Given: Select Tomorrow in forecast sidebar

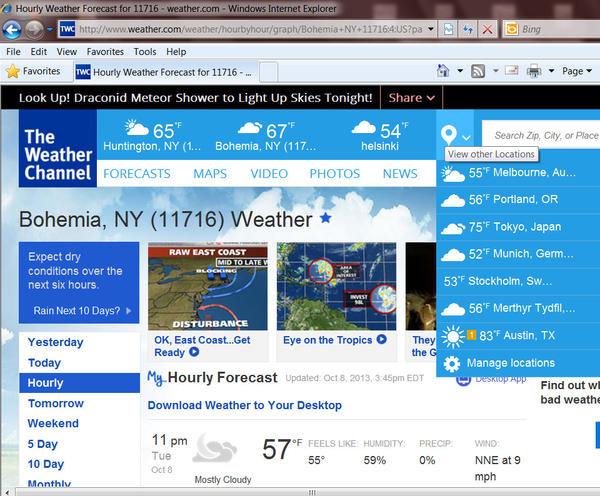Looking at the screenshot, I should 56,403.
